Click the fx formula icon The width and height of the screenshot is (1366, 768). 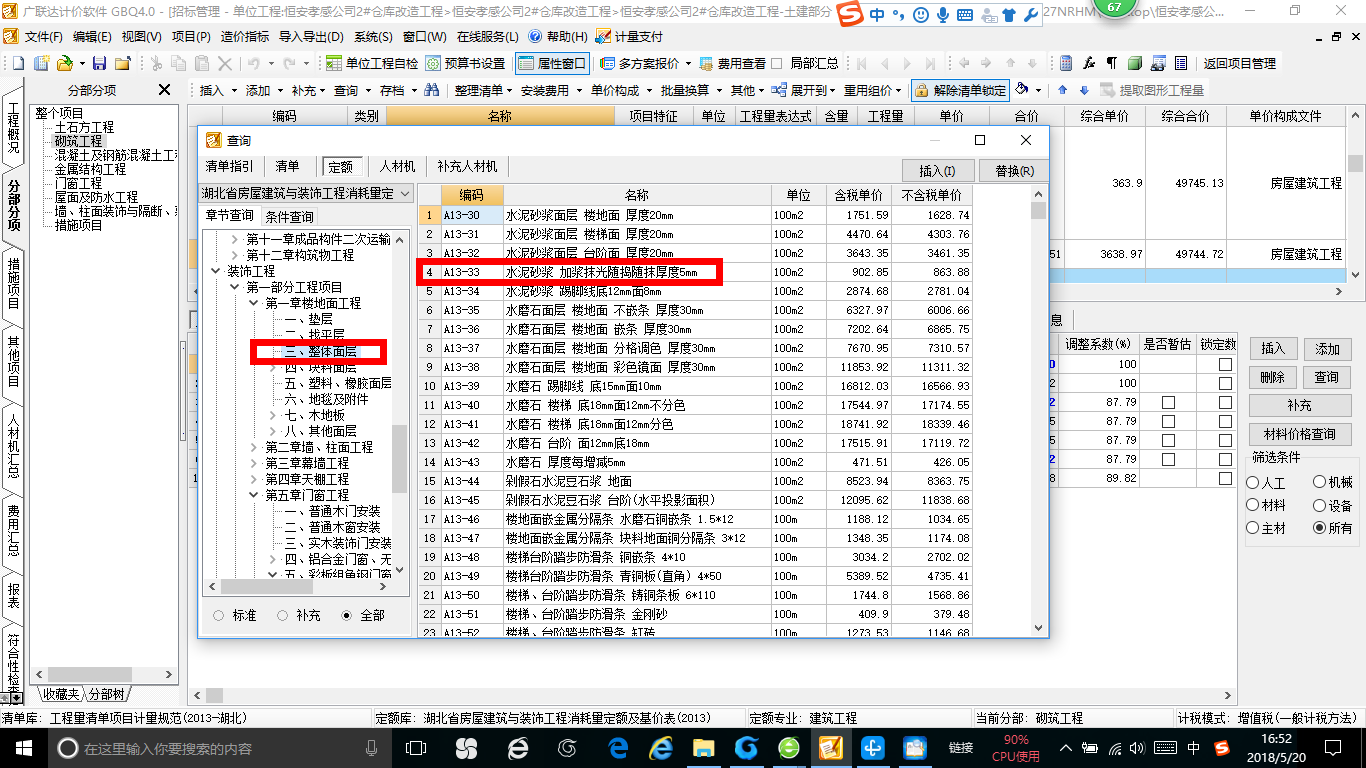click(1089, 63)
